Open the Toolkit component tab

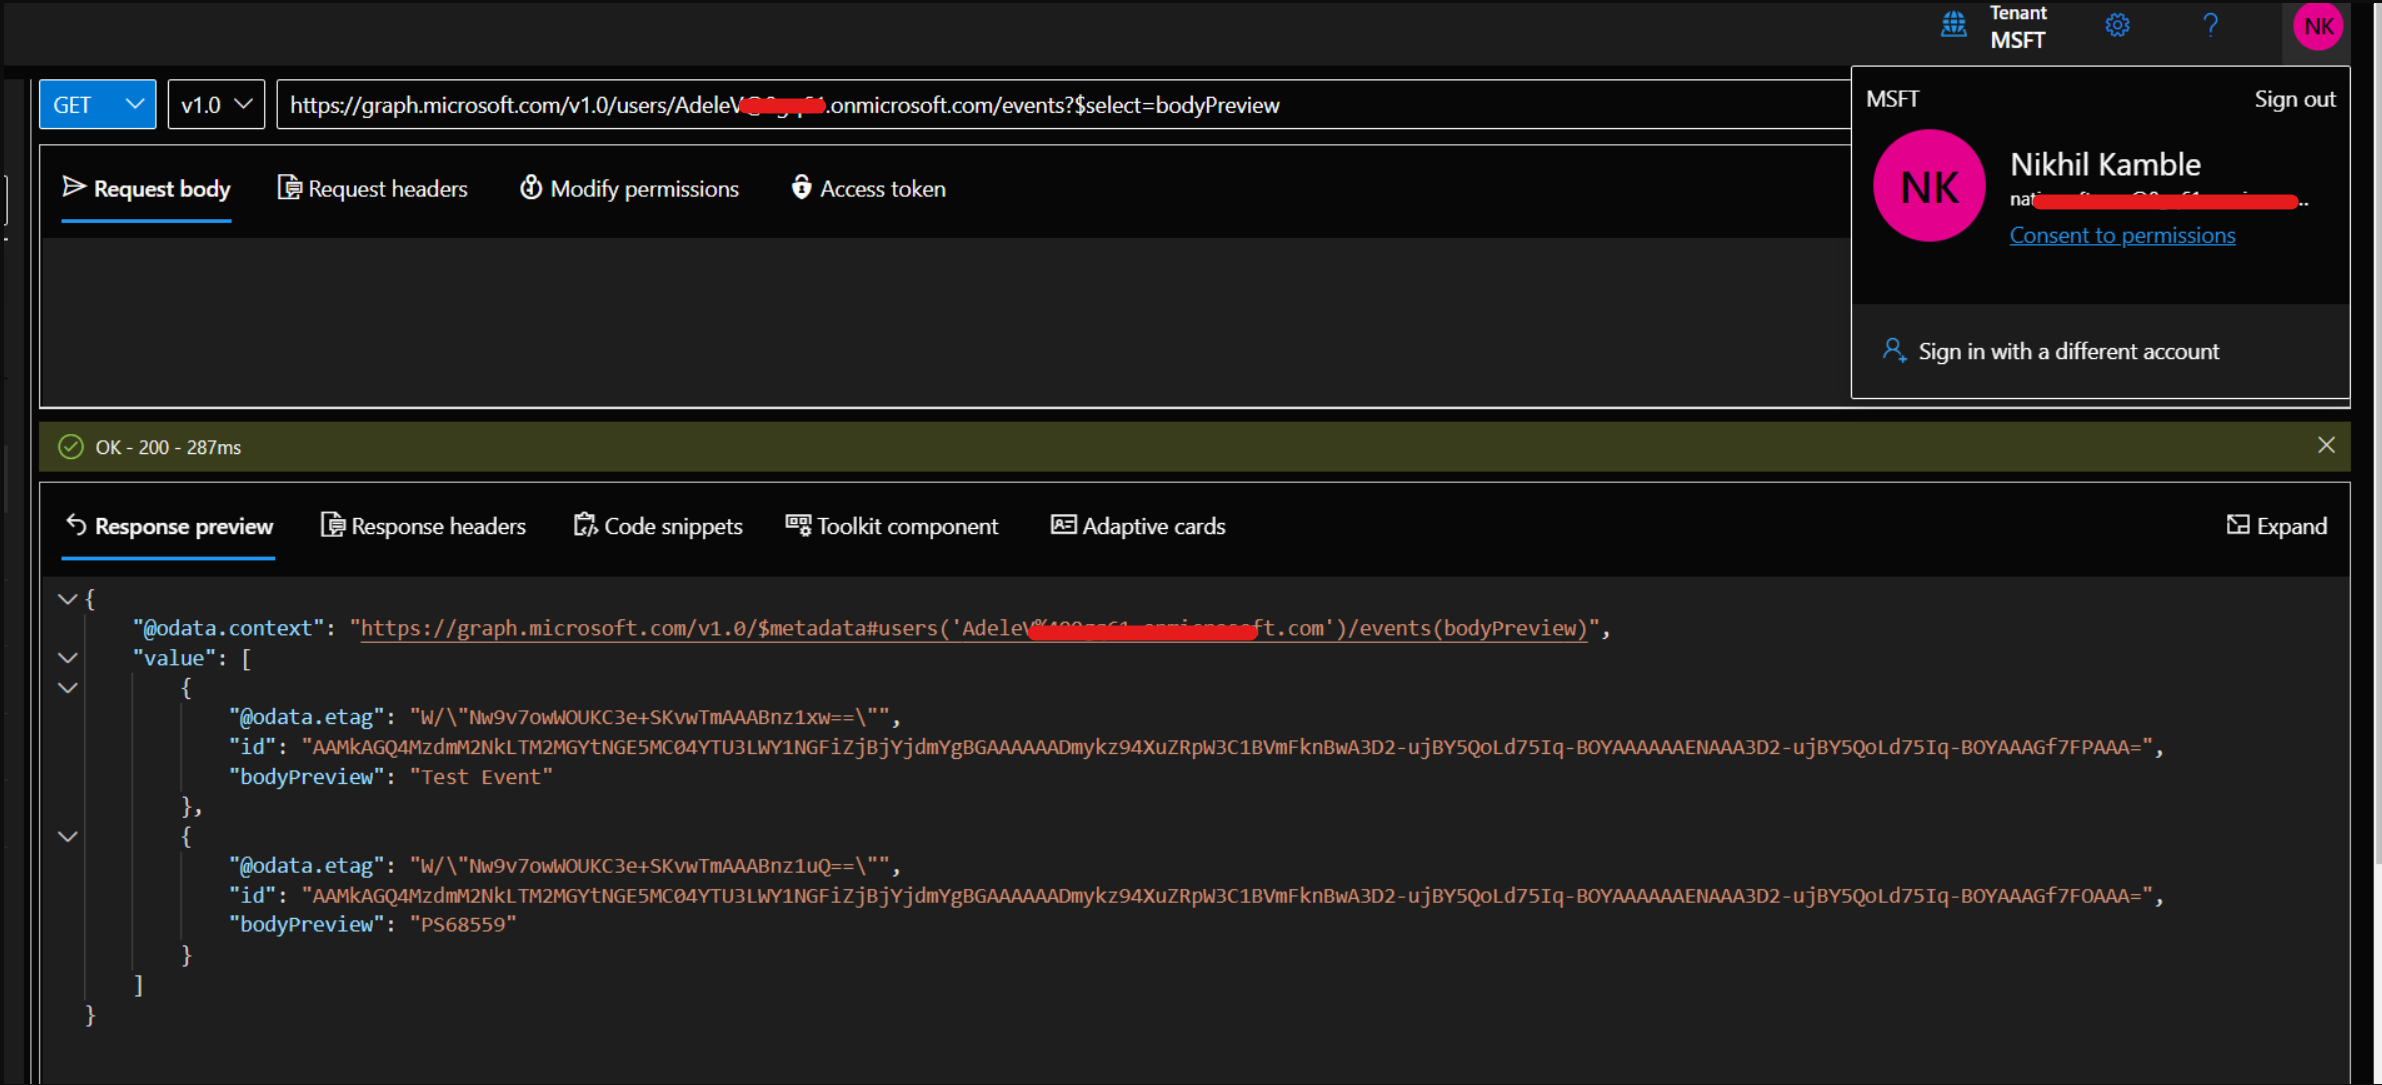click(x=892, y=526)
